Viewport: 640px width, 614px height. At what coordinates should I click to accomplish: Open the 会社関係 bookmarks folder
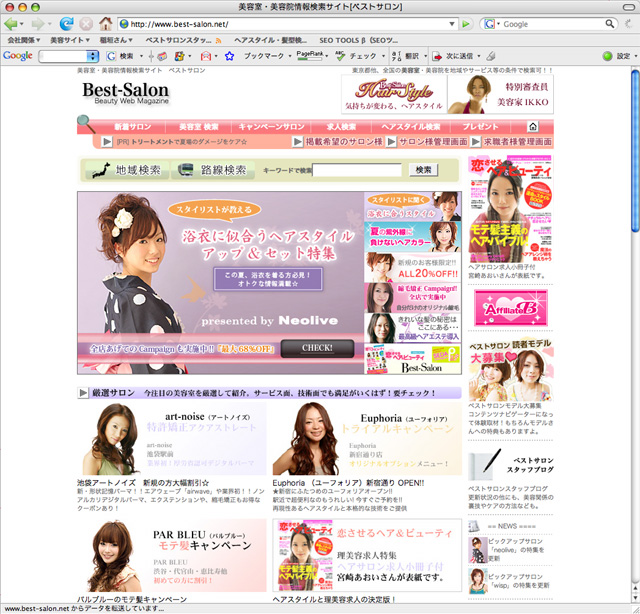tap(24, 40)
